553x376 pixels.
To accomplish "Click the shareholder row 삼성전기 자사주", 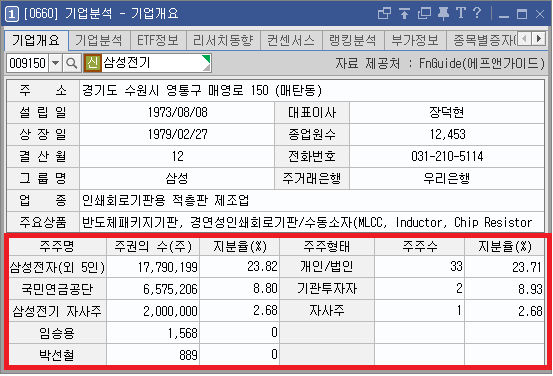I will [57, 311].
